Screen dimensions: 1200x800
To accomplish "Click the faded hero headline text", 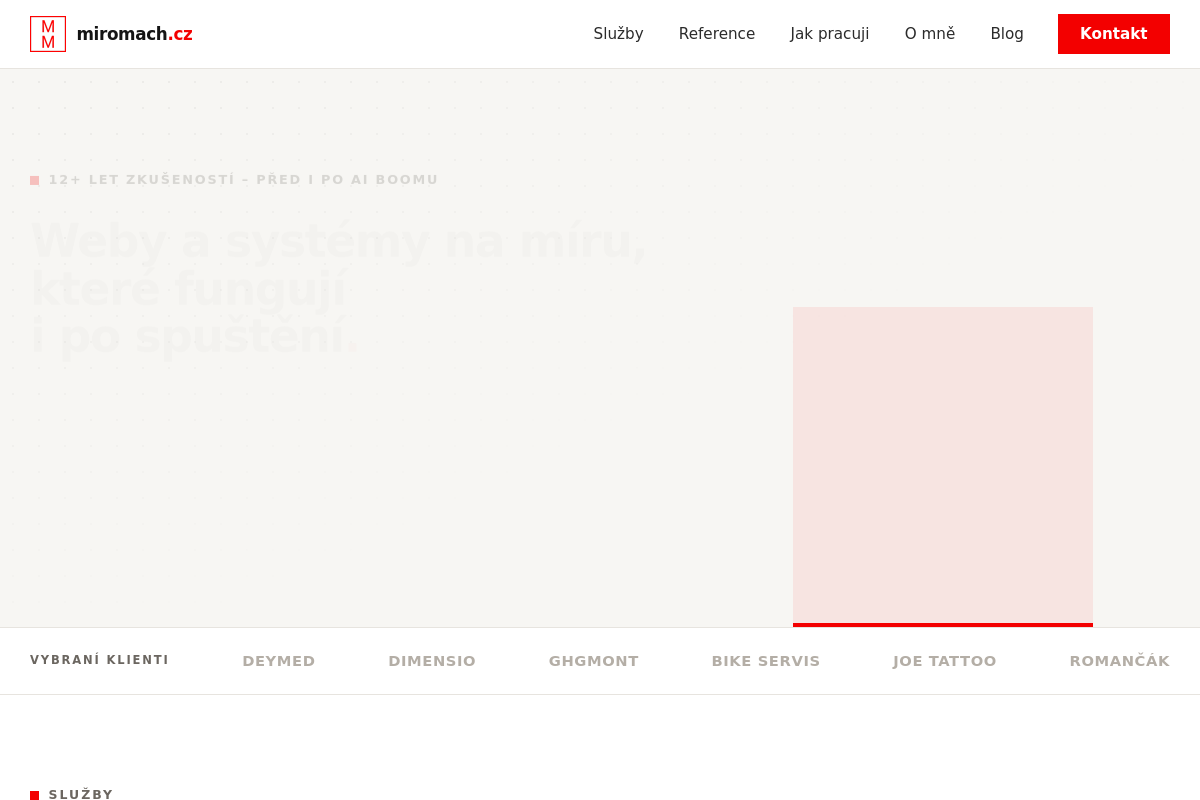I will click(338, 288).
